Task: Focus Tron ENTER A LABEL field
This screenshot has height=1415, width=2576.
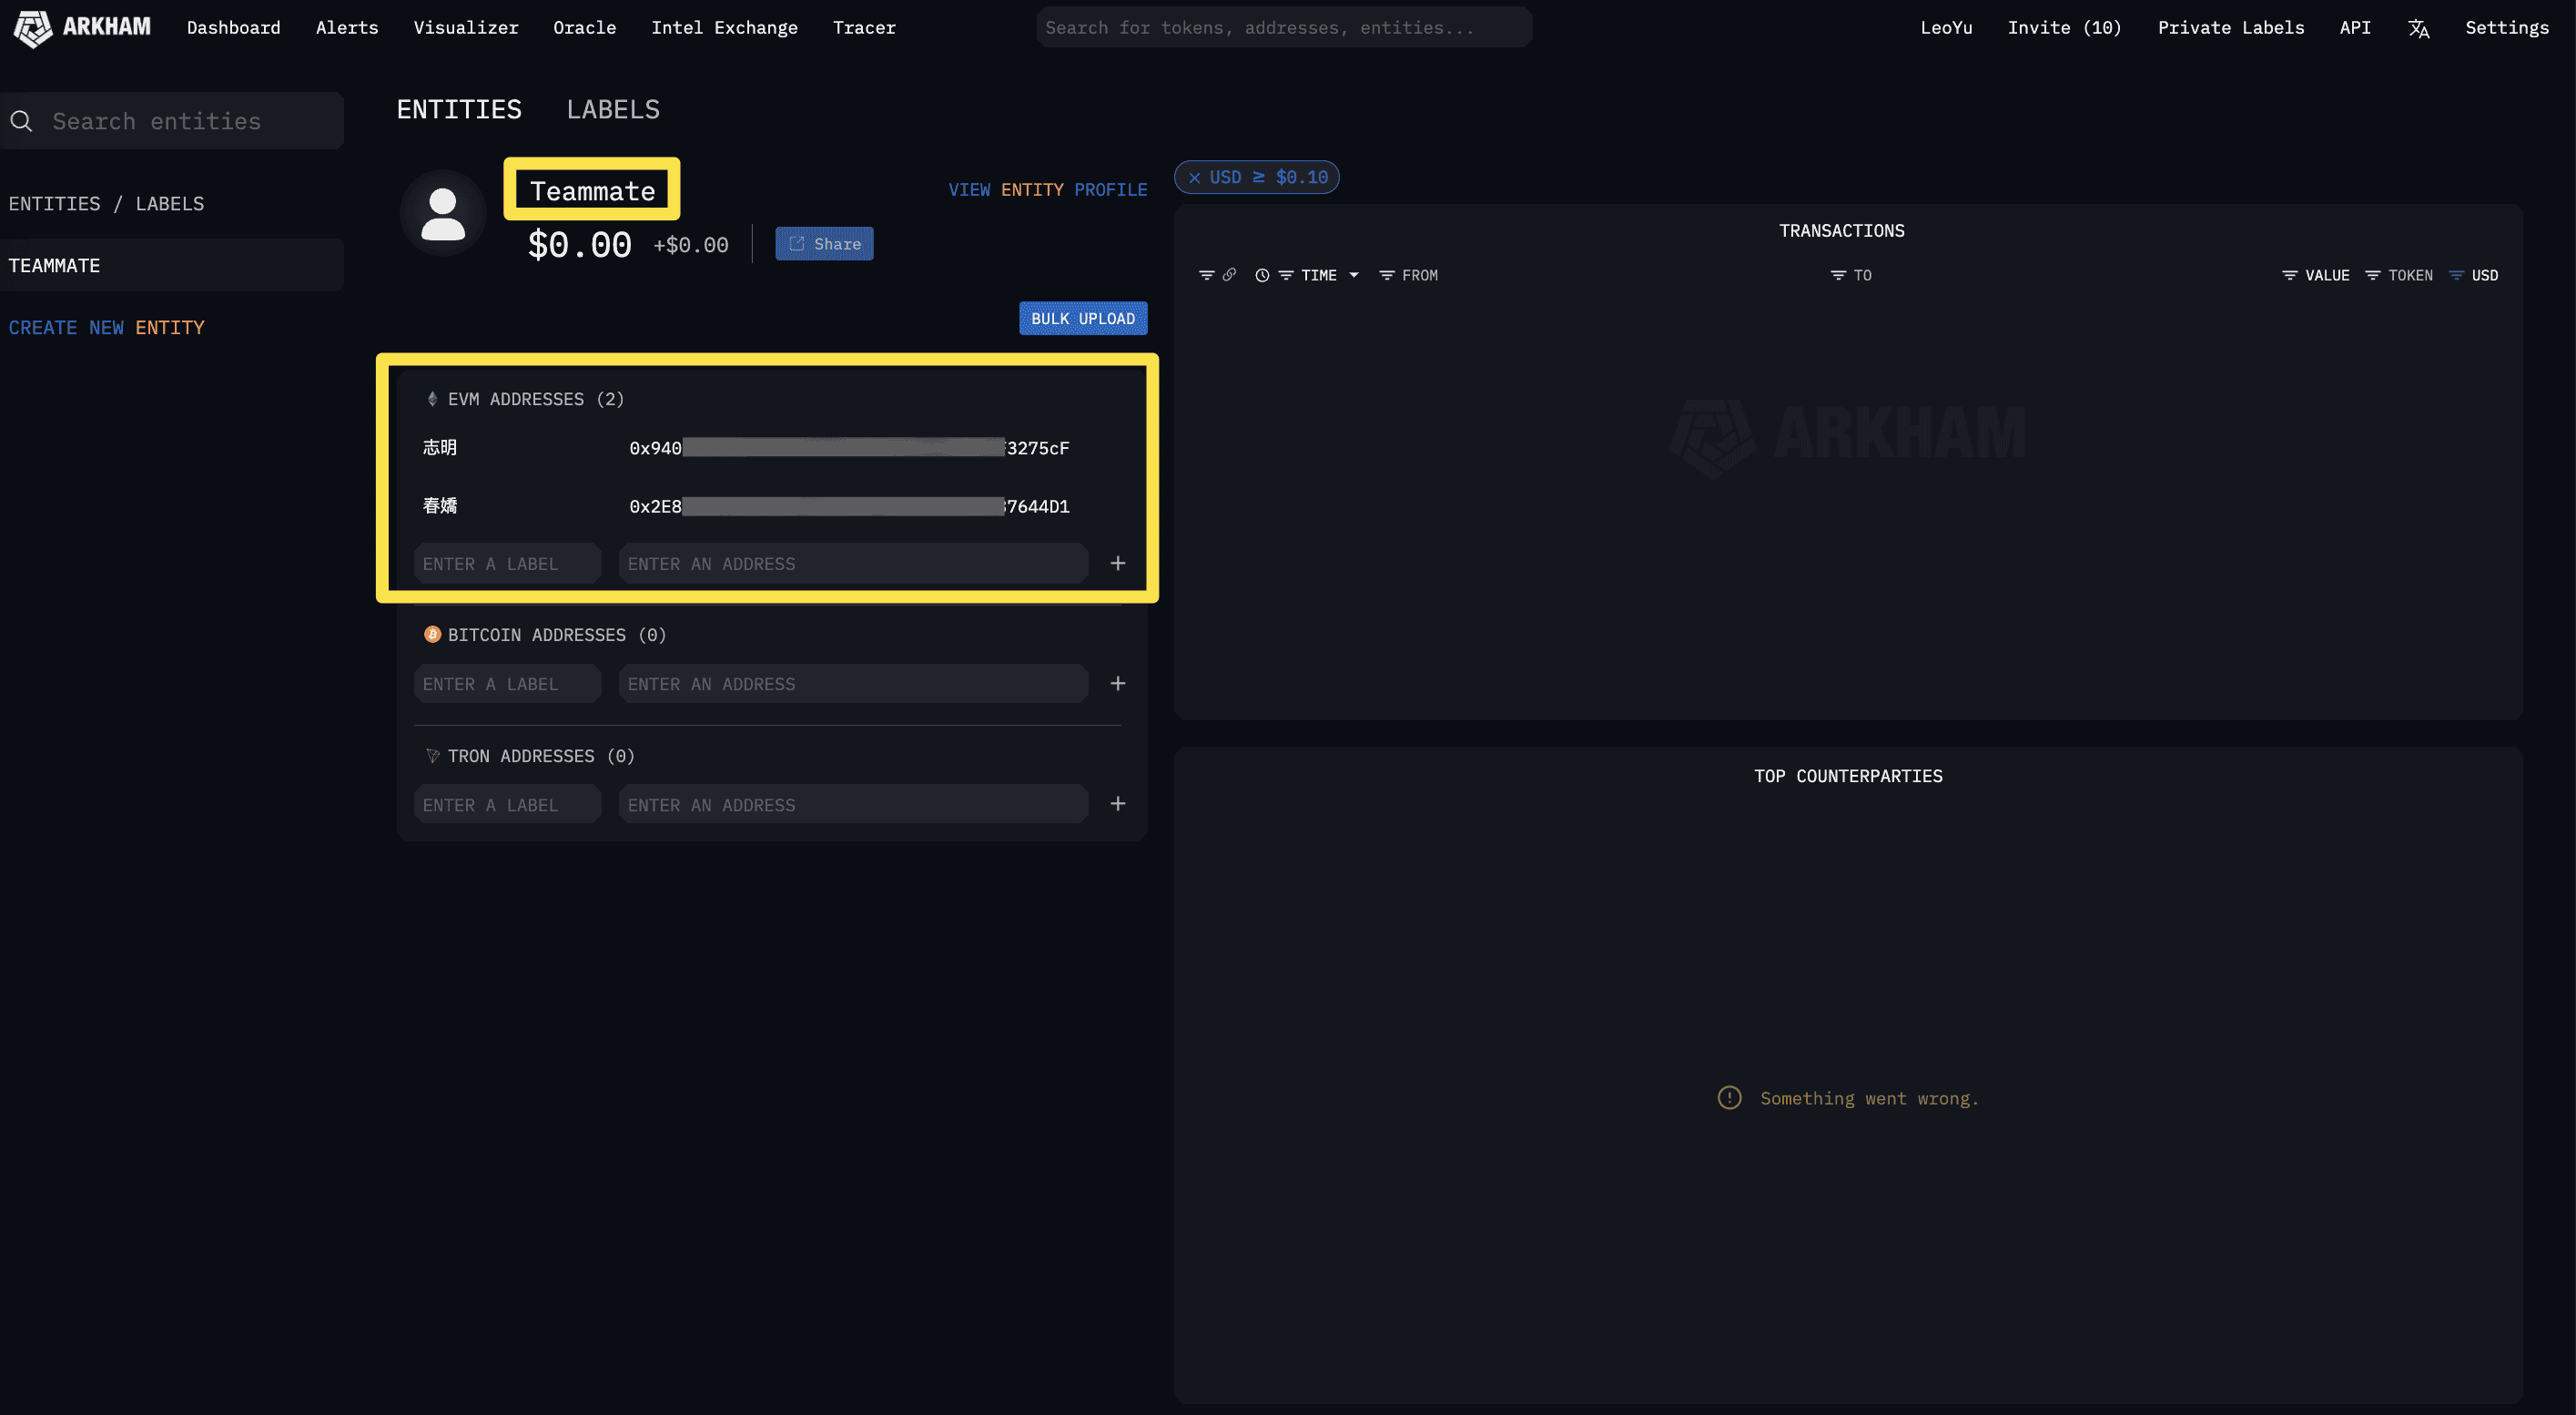Action: click(x=507, y=804)
